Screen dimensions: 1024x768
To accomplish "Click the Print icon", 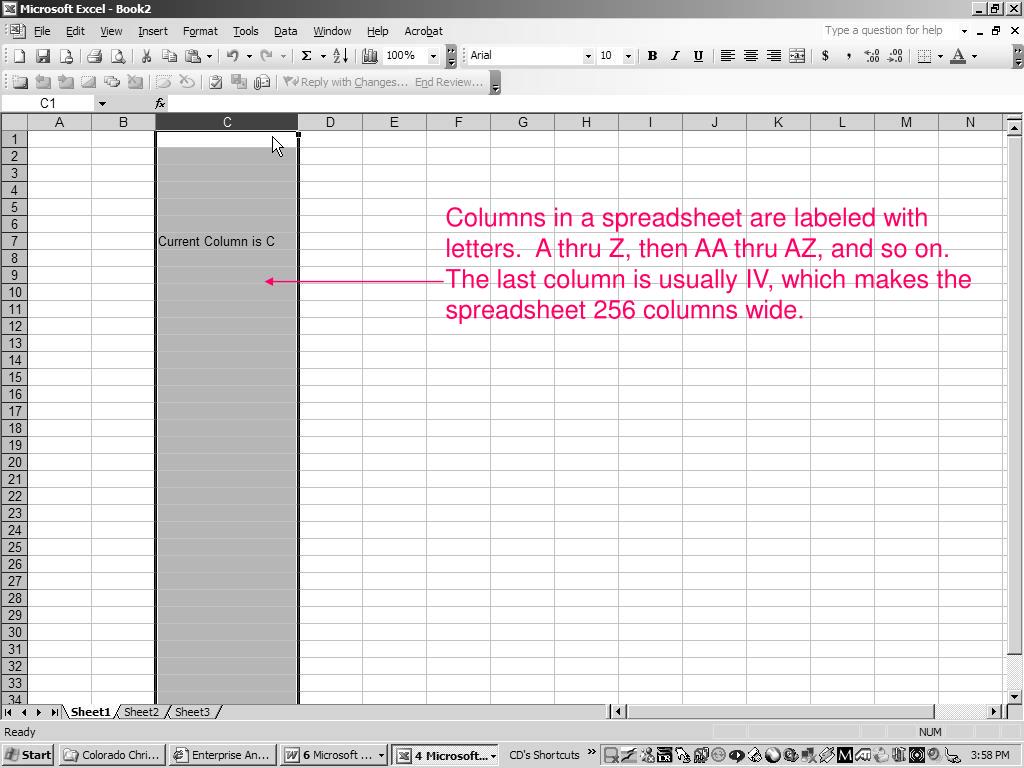I will pos(94,56).
